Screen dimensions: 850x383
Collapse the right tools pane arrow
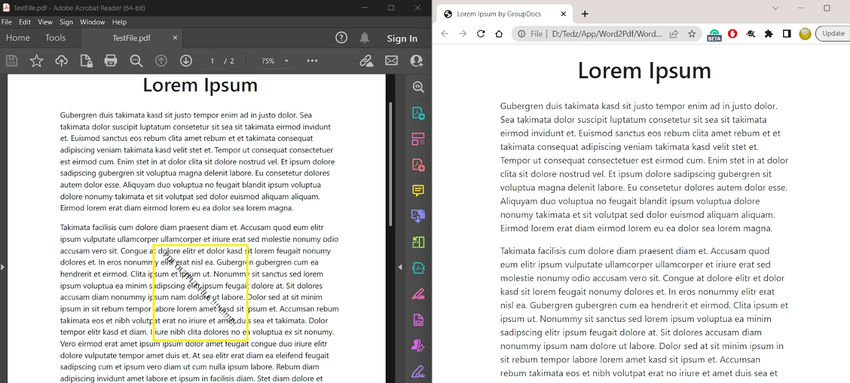(400, 267)
